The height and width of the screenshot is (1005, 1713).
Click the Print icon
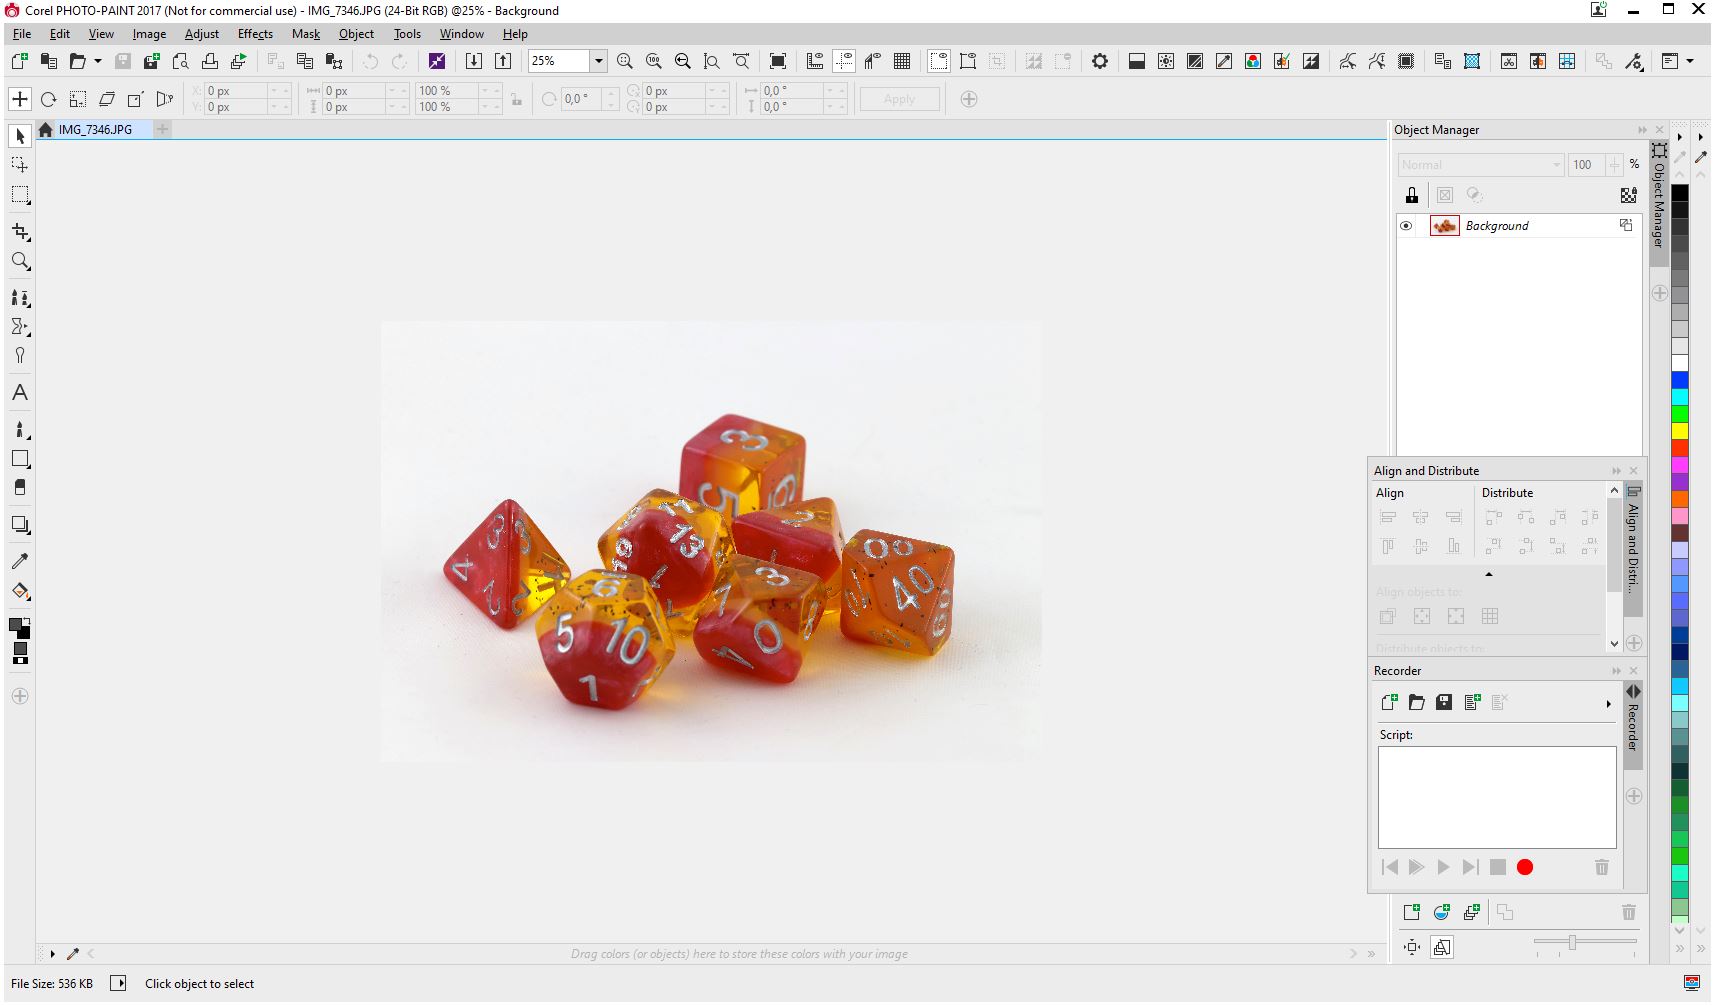[210, 61]
